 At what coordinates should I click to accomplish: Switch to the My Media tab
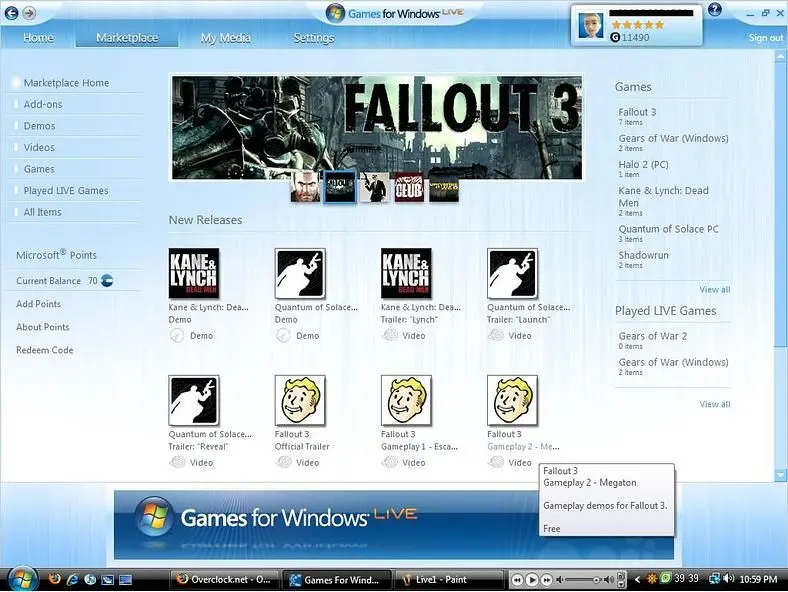pyautogui.click(x=225, y=38)
